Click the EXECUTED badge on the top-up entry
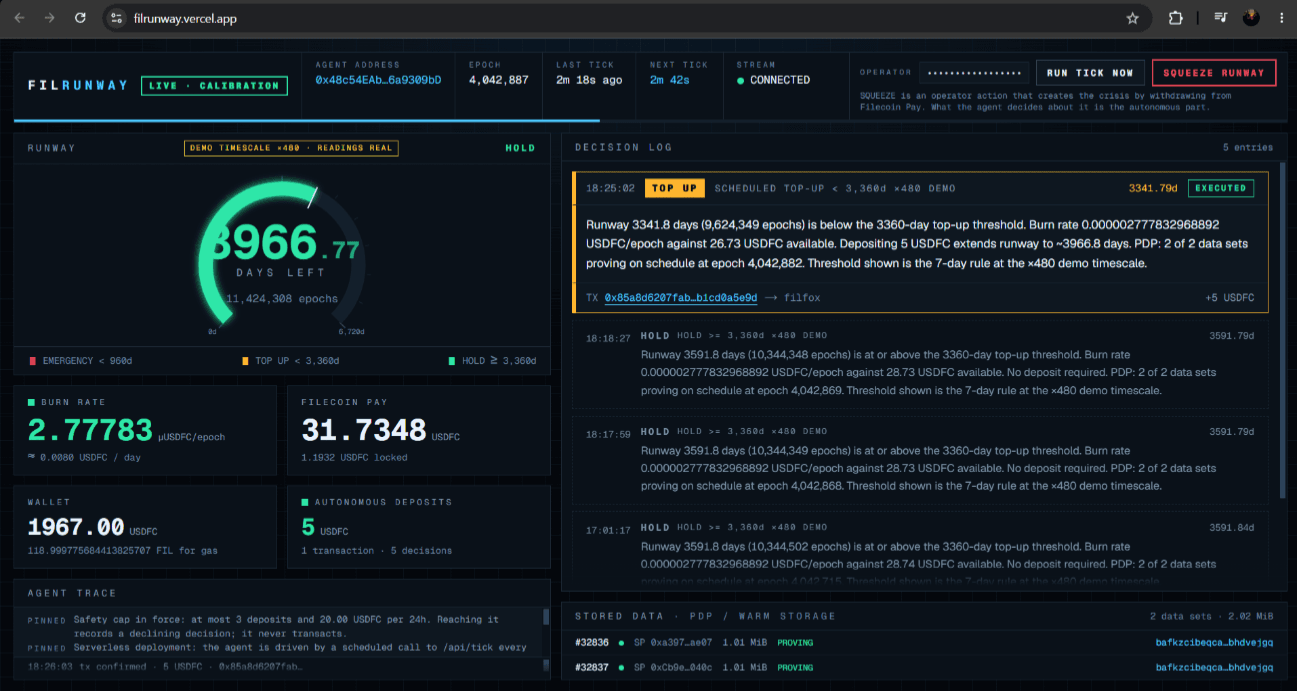This screenshot has width=1297, height=691. click(1221, 187)
